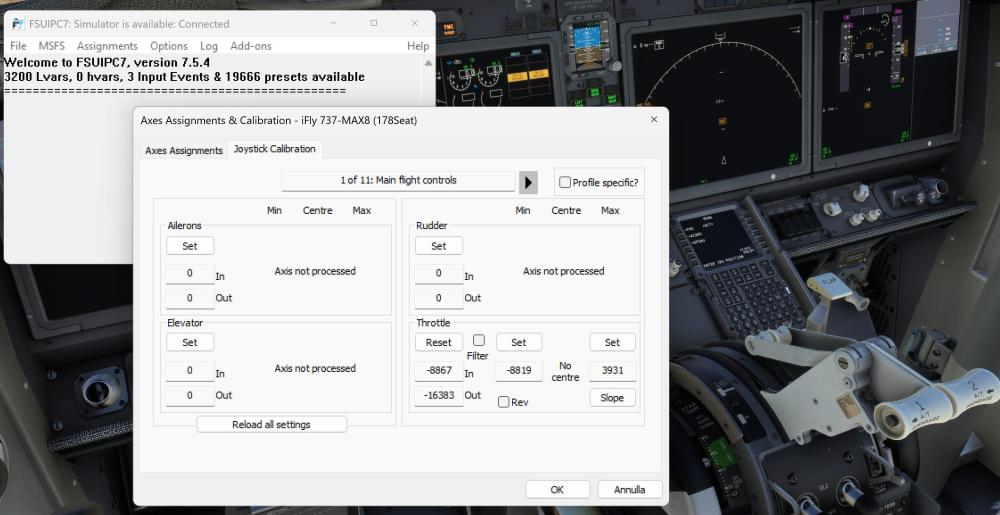Close the Axes Assignments & Calibration dialog
The width and height of the screenshot is (1000, 515).
click(654, 120)
